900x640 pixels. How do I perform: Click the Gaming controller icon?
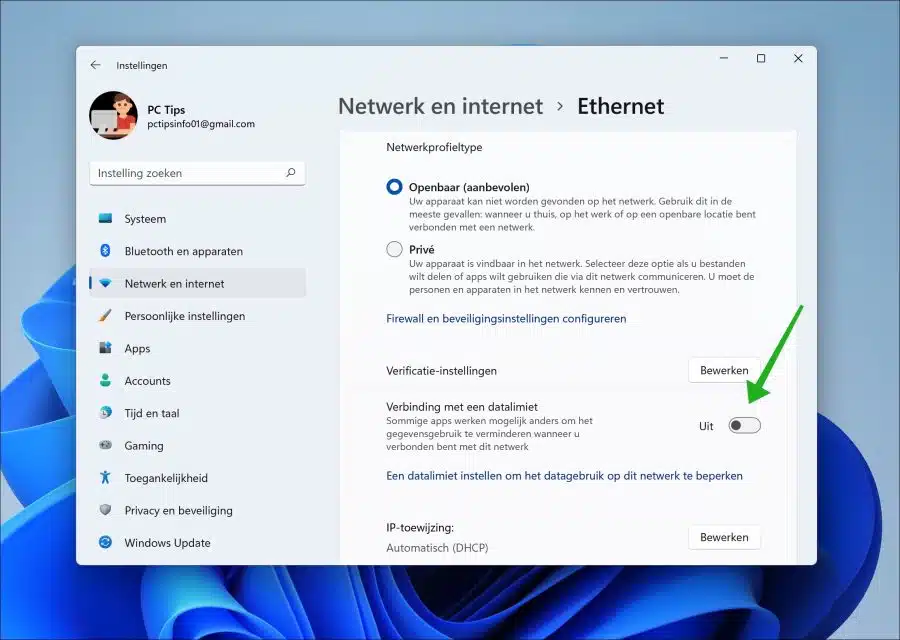105,445
